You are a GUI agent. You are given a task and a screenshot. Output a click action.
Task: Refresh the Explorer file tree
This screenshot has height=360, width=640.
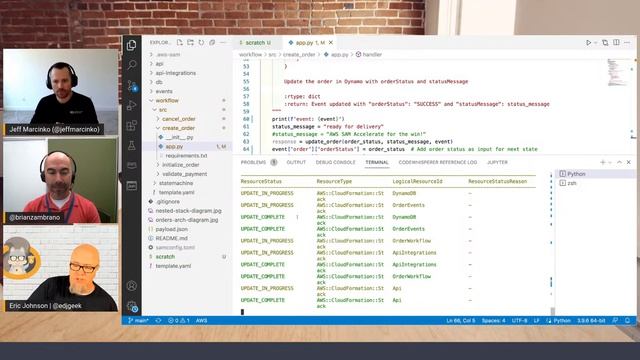pos(201,42)
